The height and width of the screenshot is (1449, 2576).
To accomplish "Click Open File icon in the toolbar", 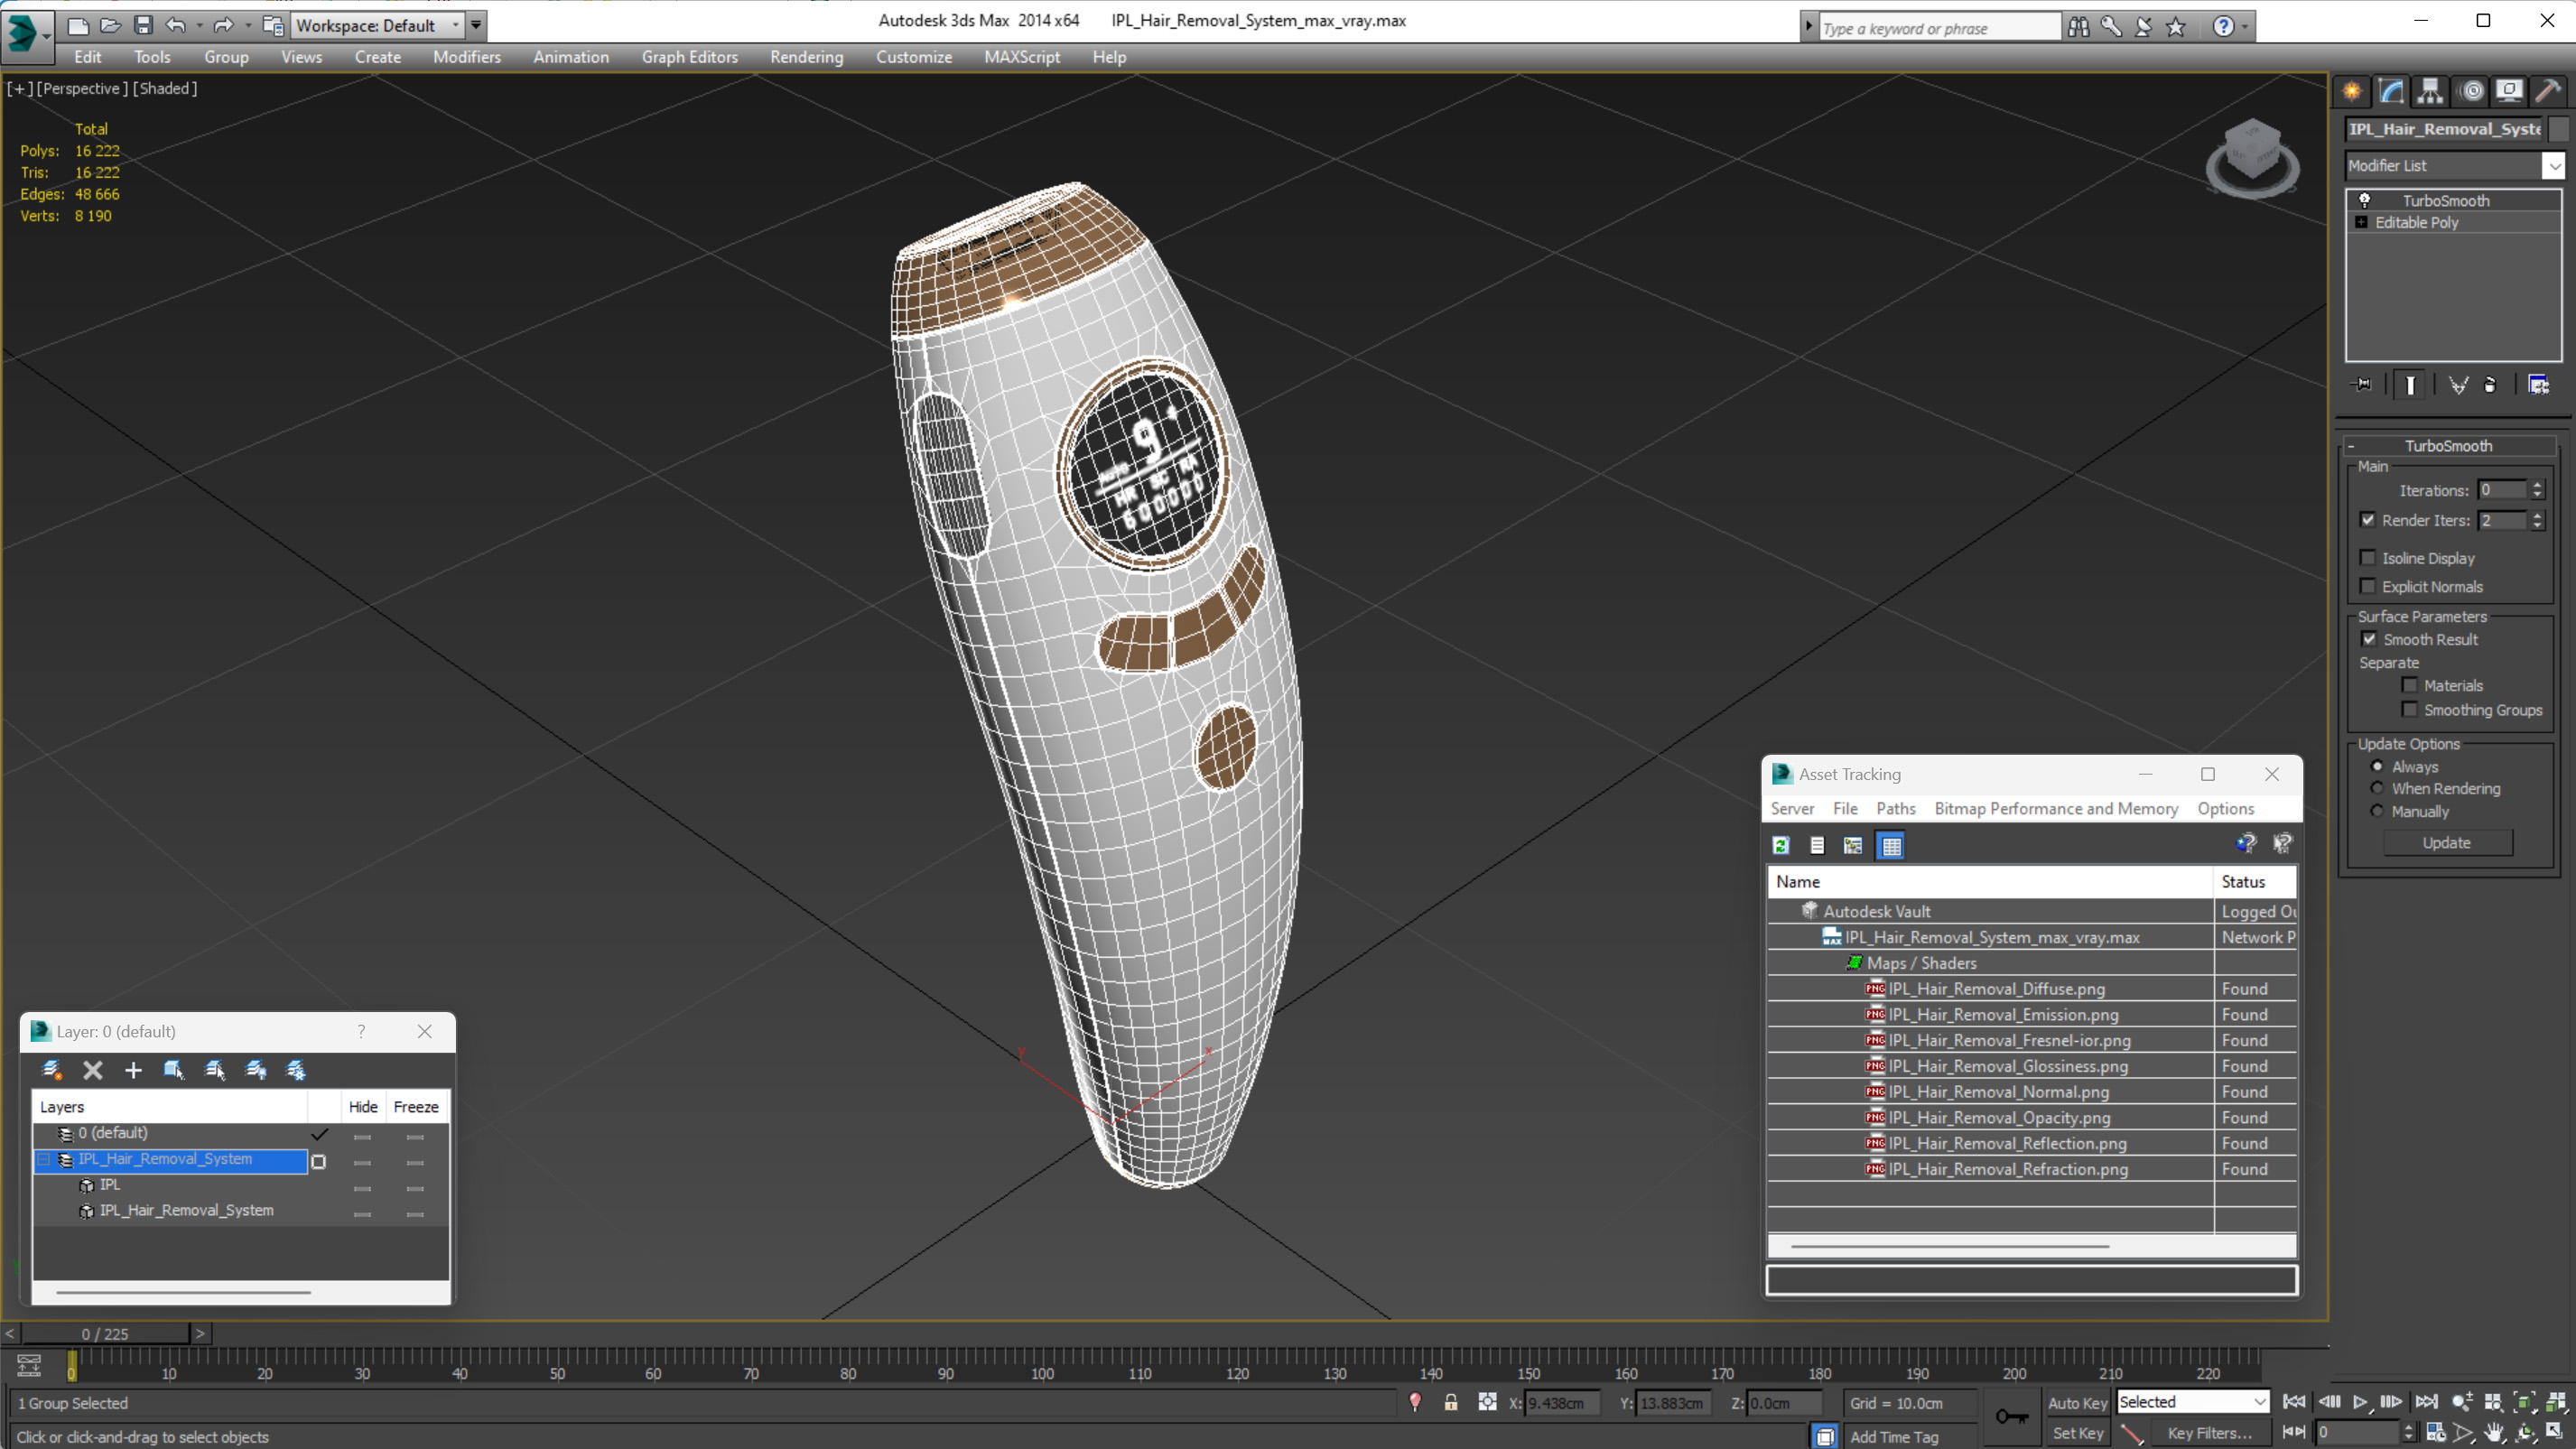I will (x=110, y=25).
